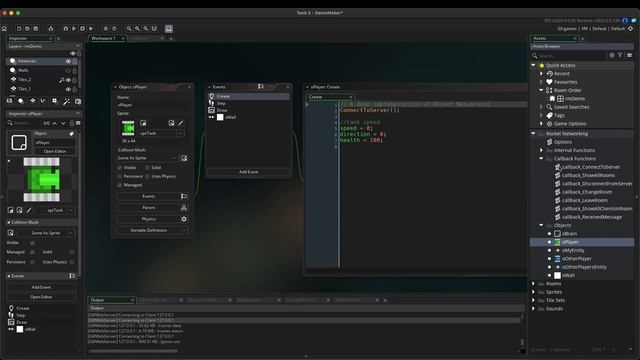Viewport: 640px width, 360px height.
Task: Enable Solid checkbox in Object oPlayer window
Action: click(147, 168)
